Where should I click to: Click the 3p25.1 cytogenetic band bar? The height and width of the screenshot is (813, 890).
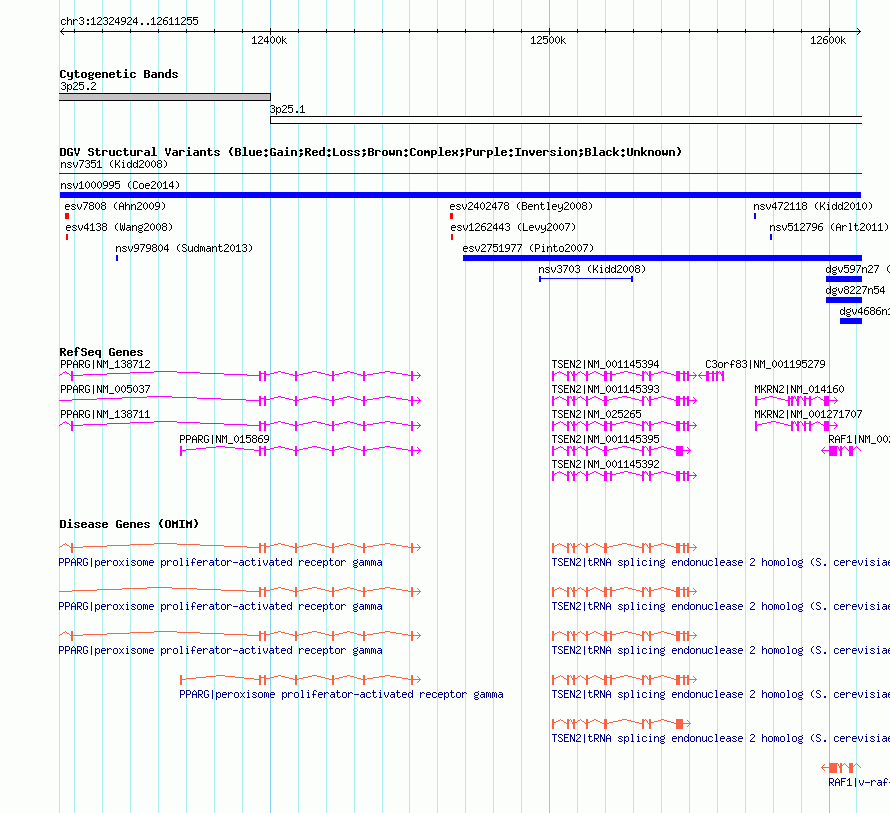coord(566,120)
